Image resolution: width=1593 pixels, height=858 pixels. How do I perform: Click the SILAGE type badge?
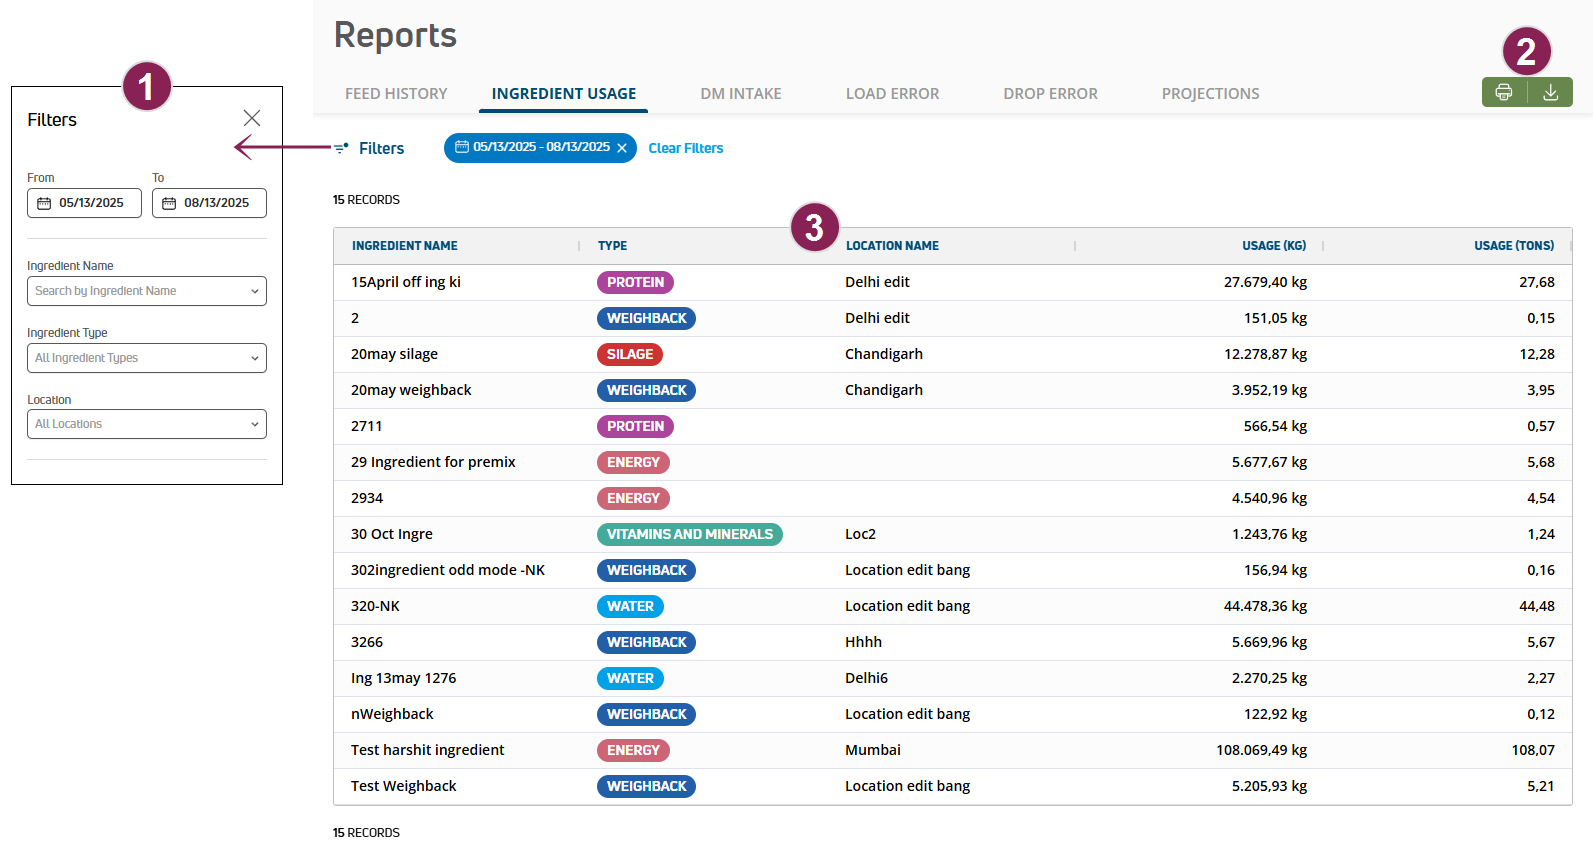[x=629, y=354]
